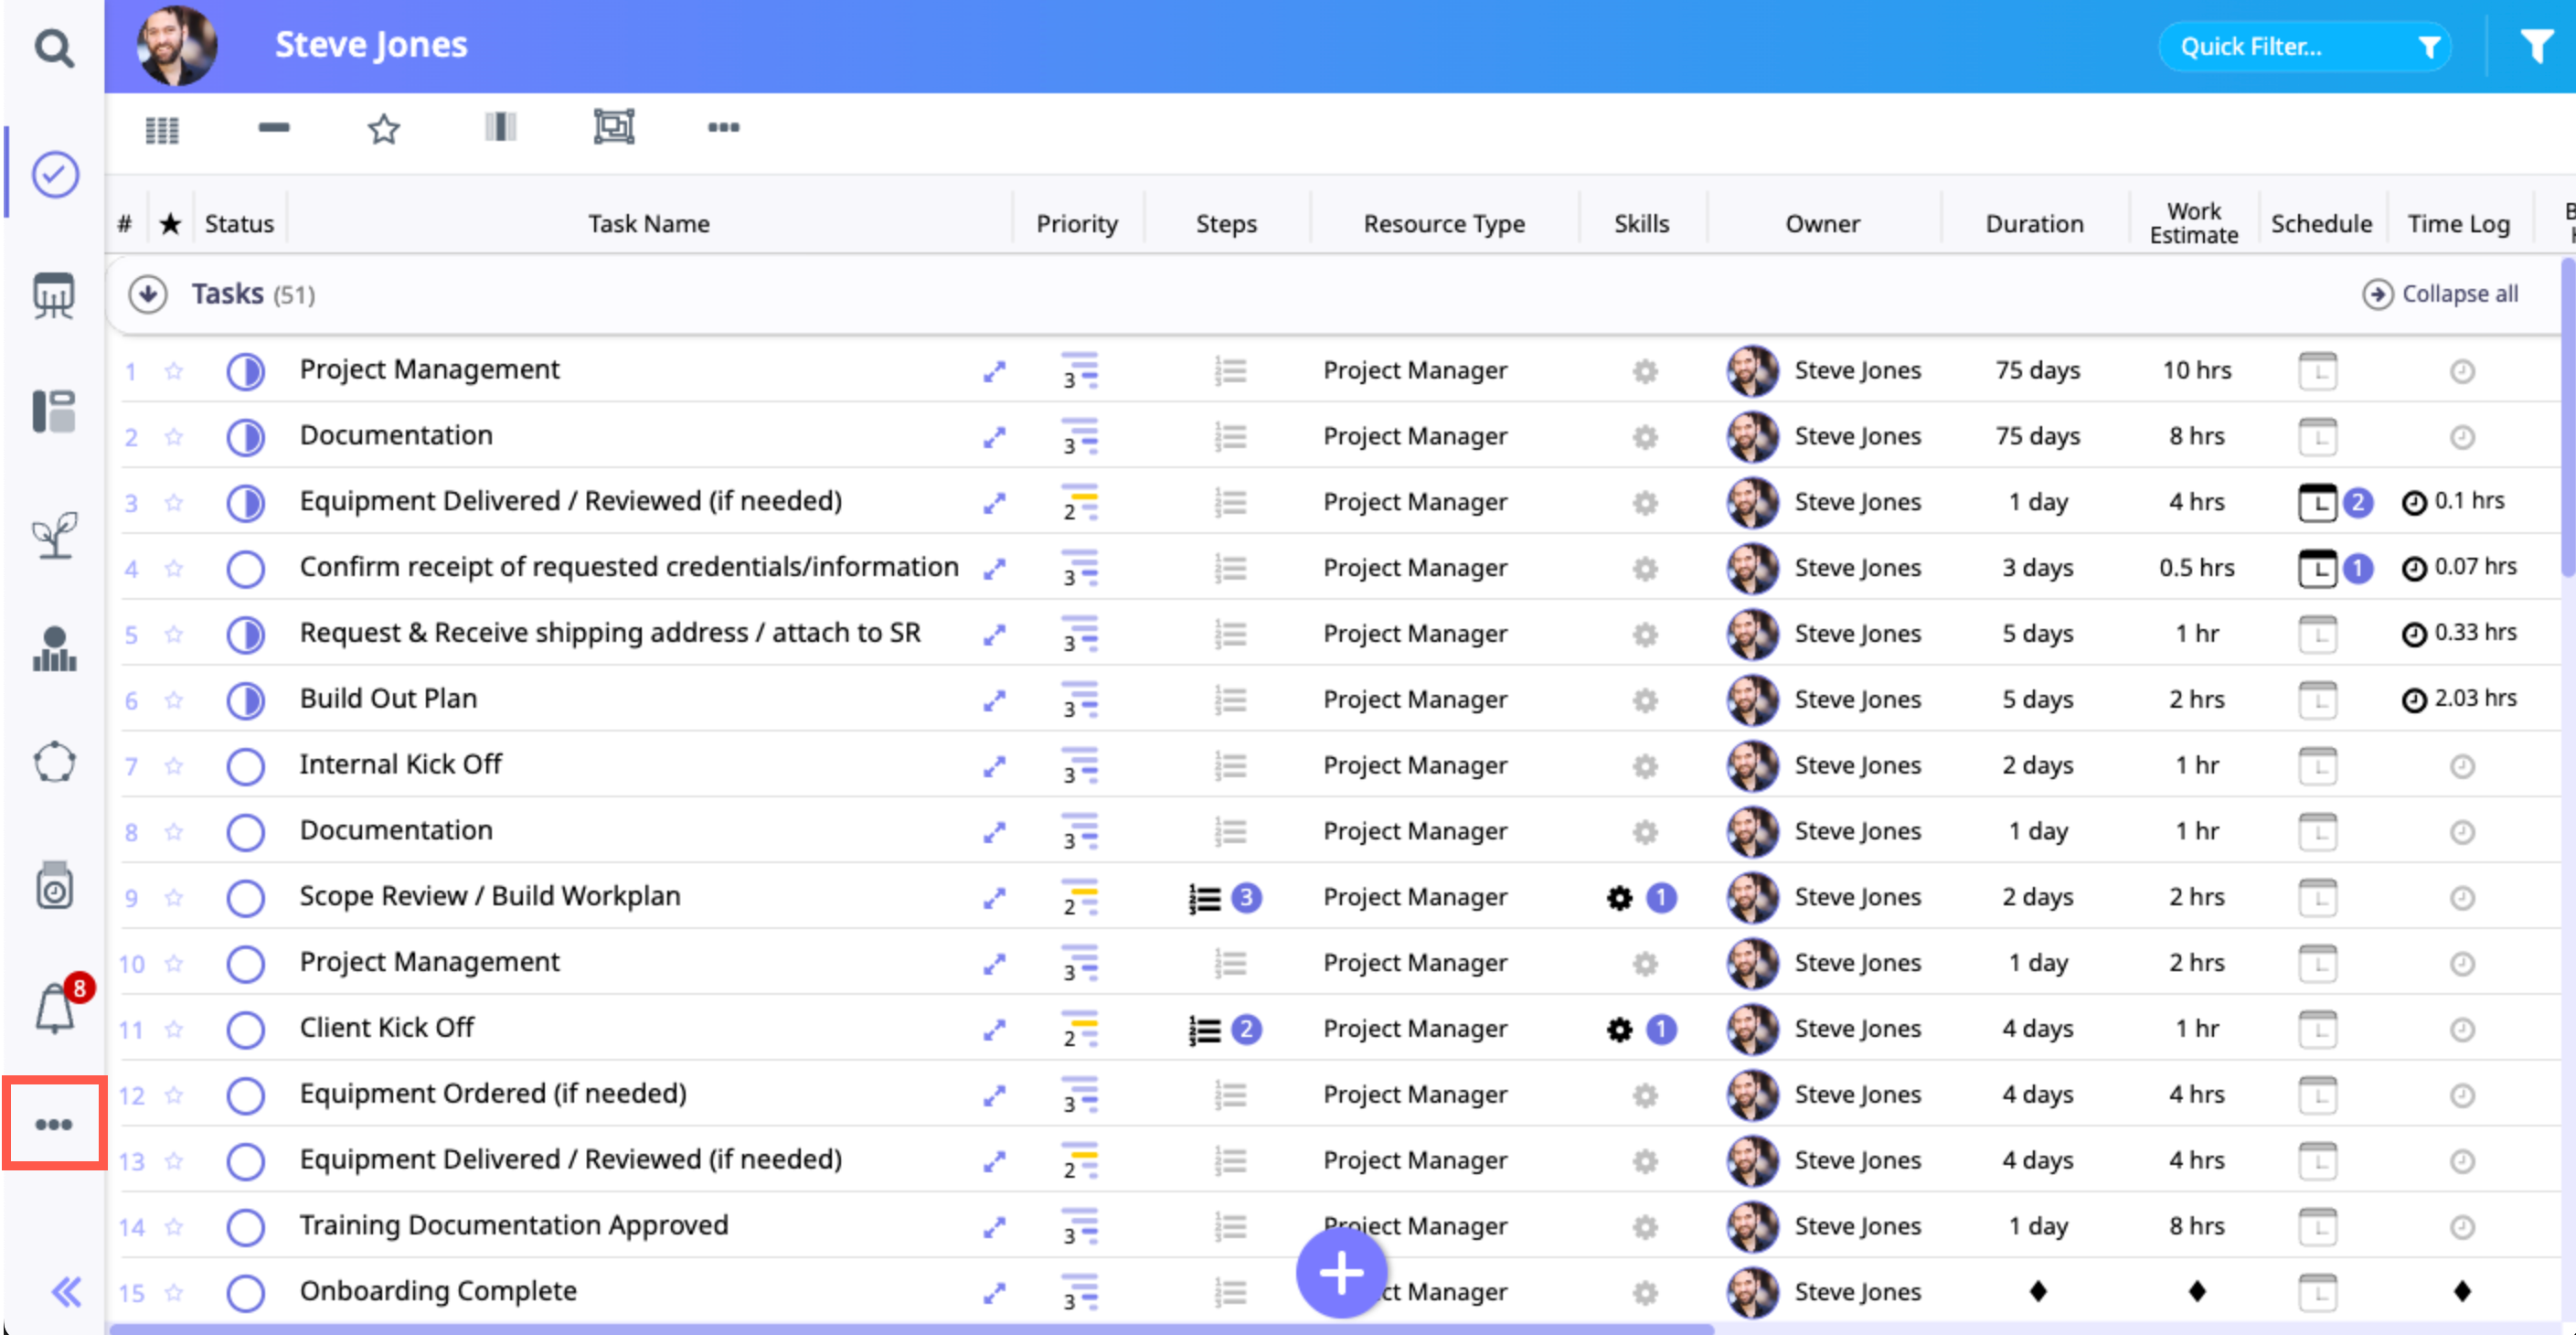Click the grid view toolbar icon
The width and height of the screenshot is (2576, 1335).
[x=162, y=130]
